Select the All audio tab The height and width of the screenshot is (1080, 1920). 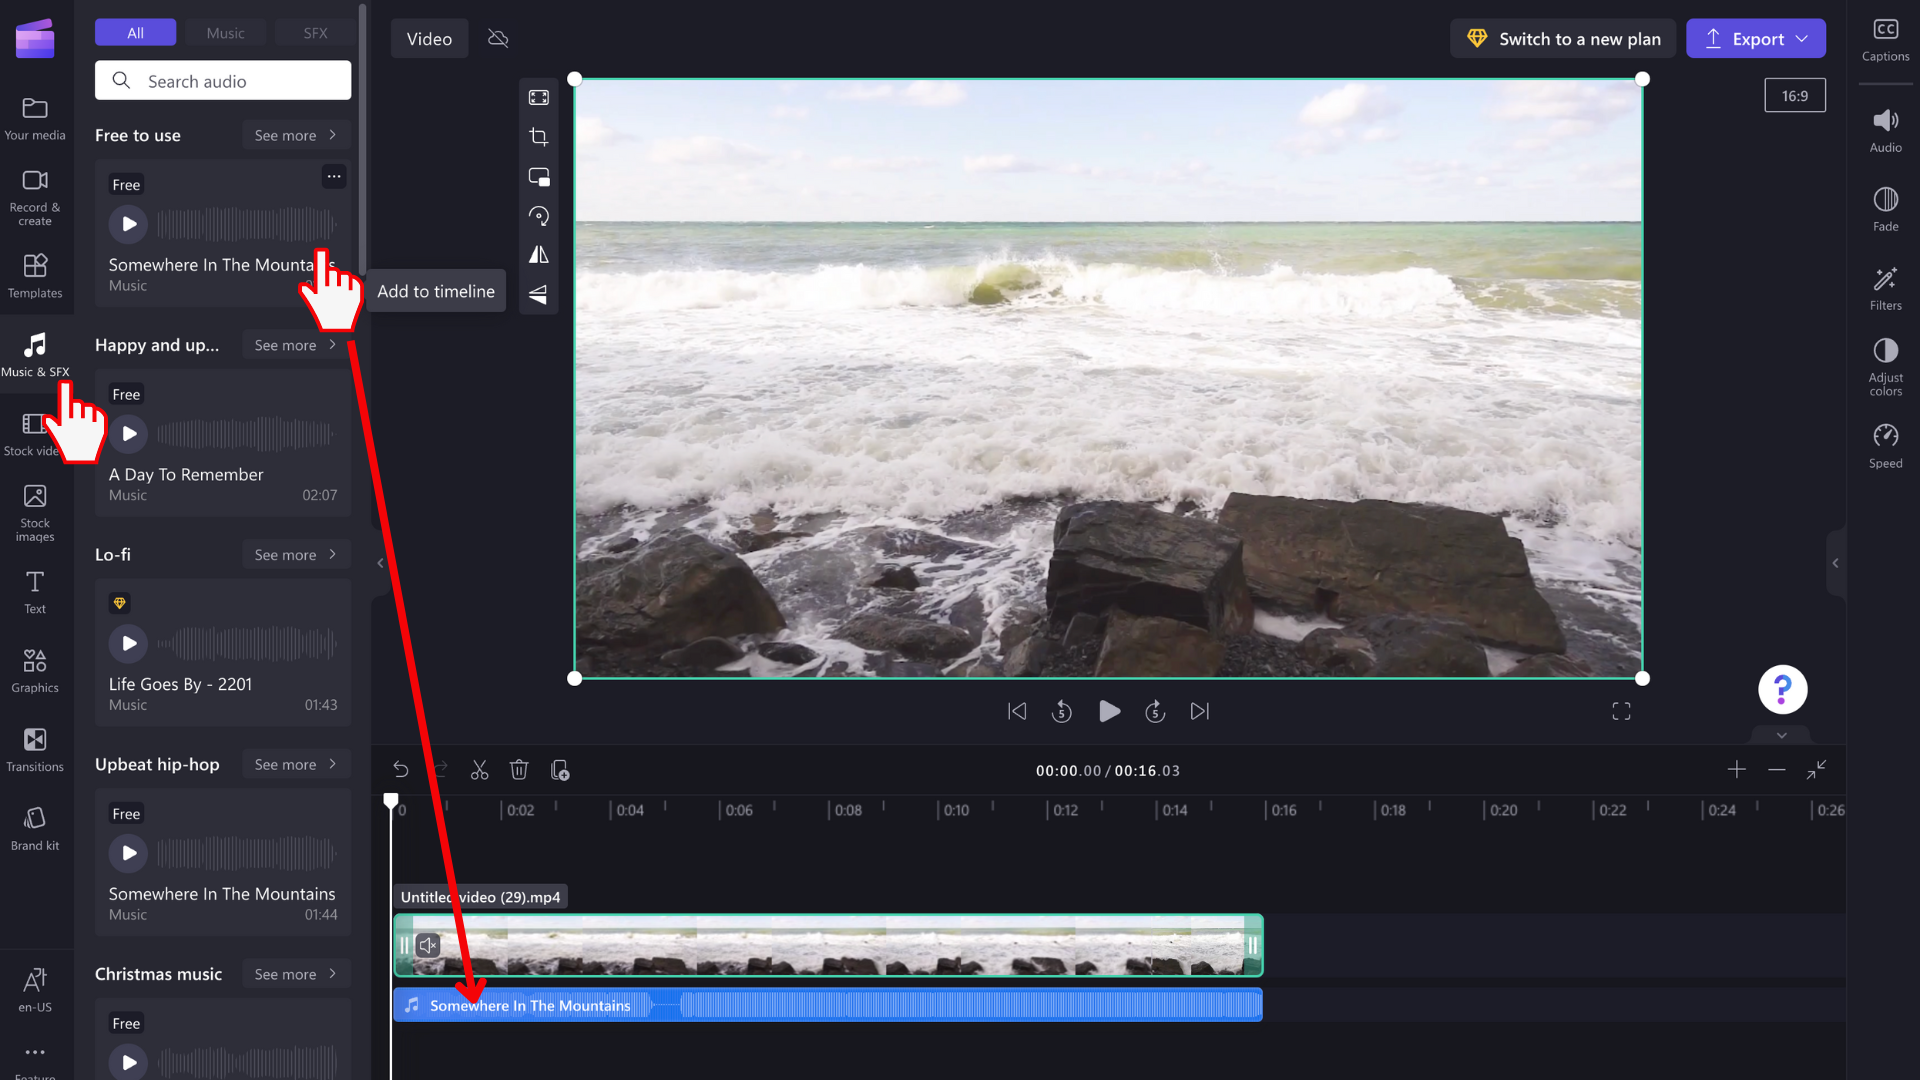coord(136,33)
